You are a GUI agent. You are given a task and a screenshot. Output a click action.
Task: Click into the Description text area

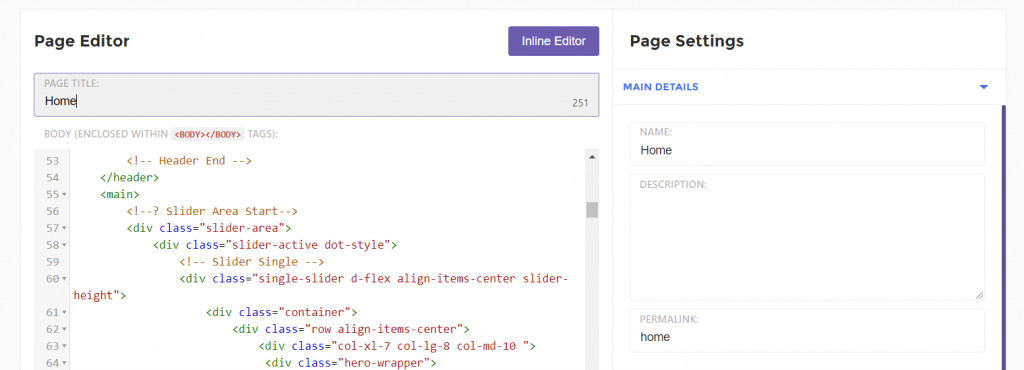click(807, 238)
